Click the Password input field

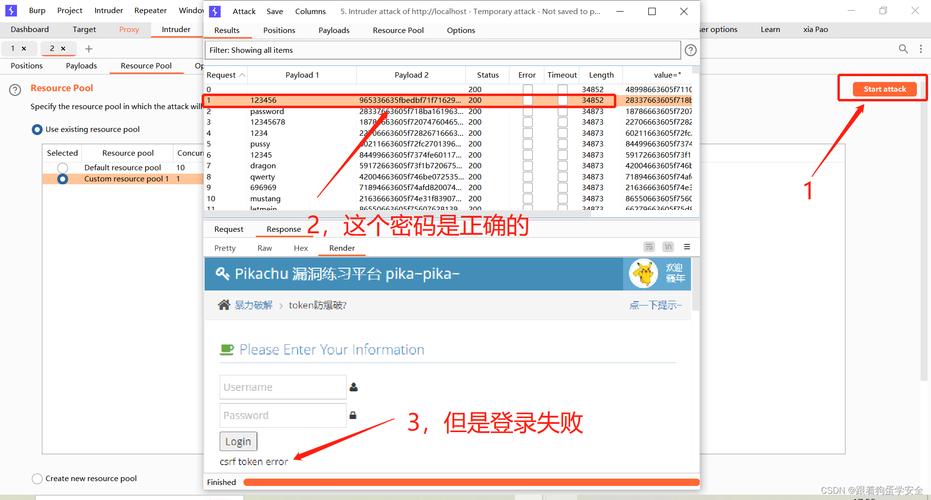283,415
